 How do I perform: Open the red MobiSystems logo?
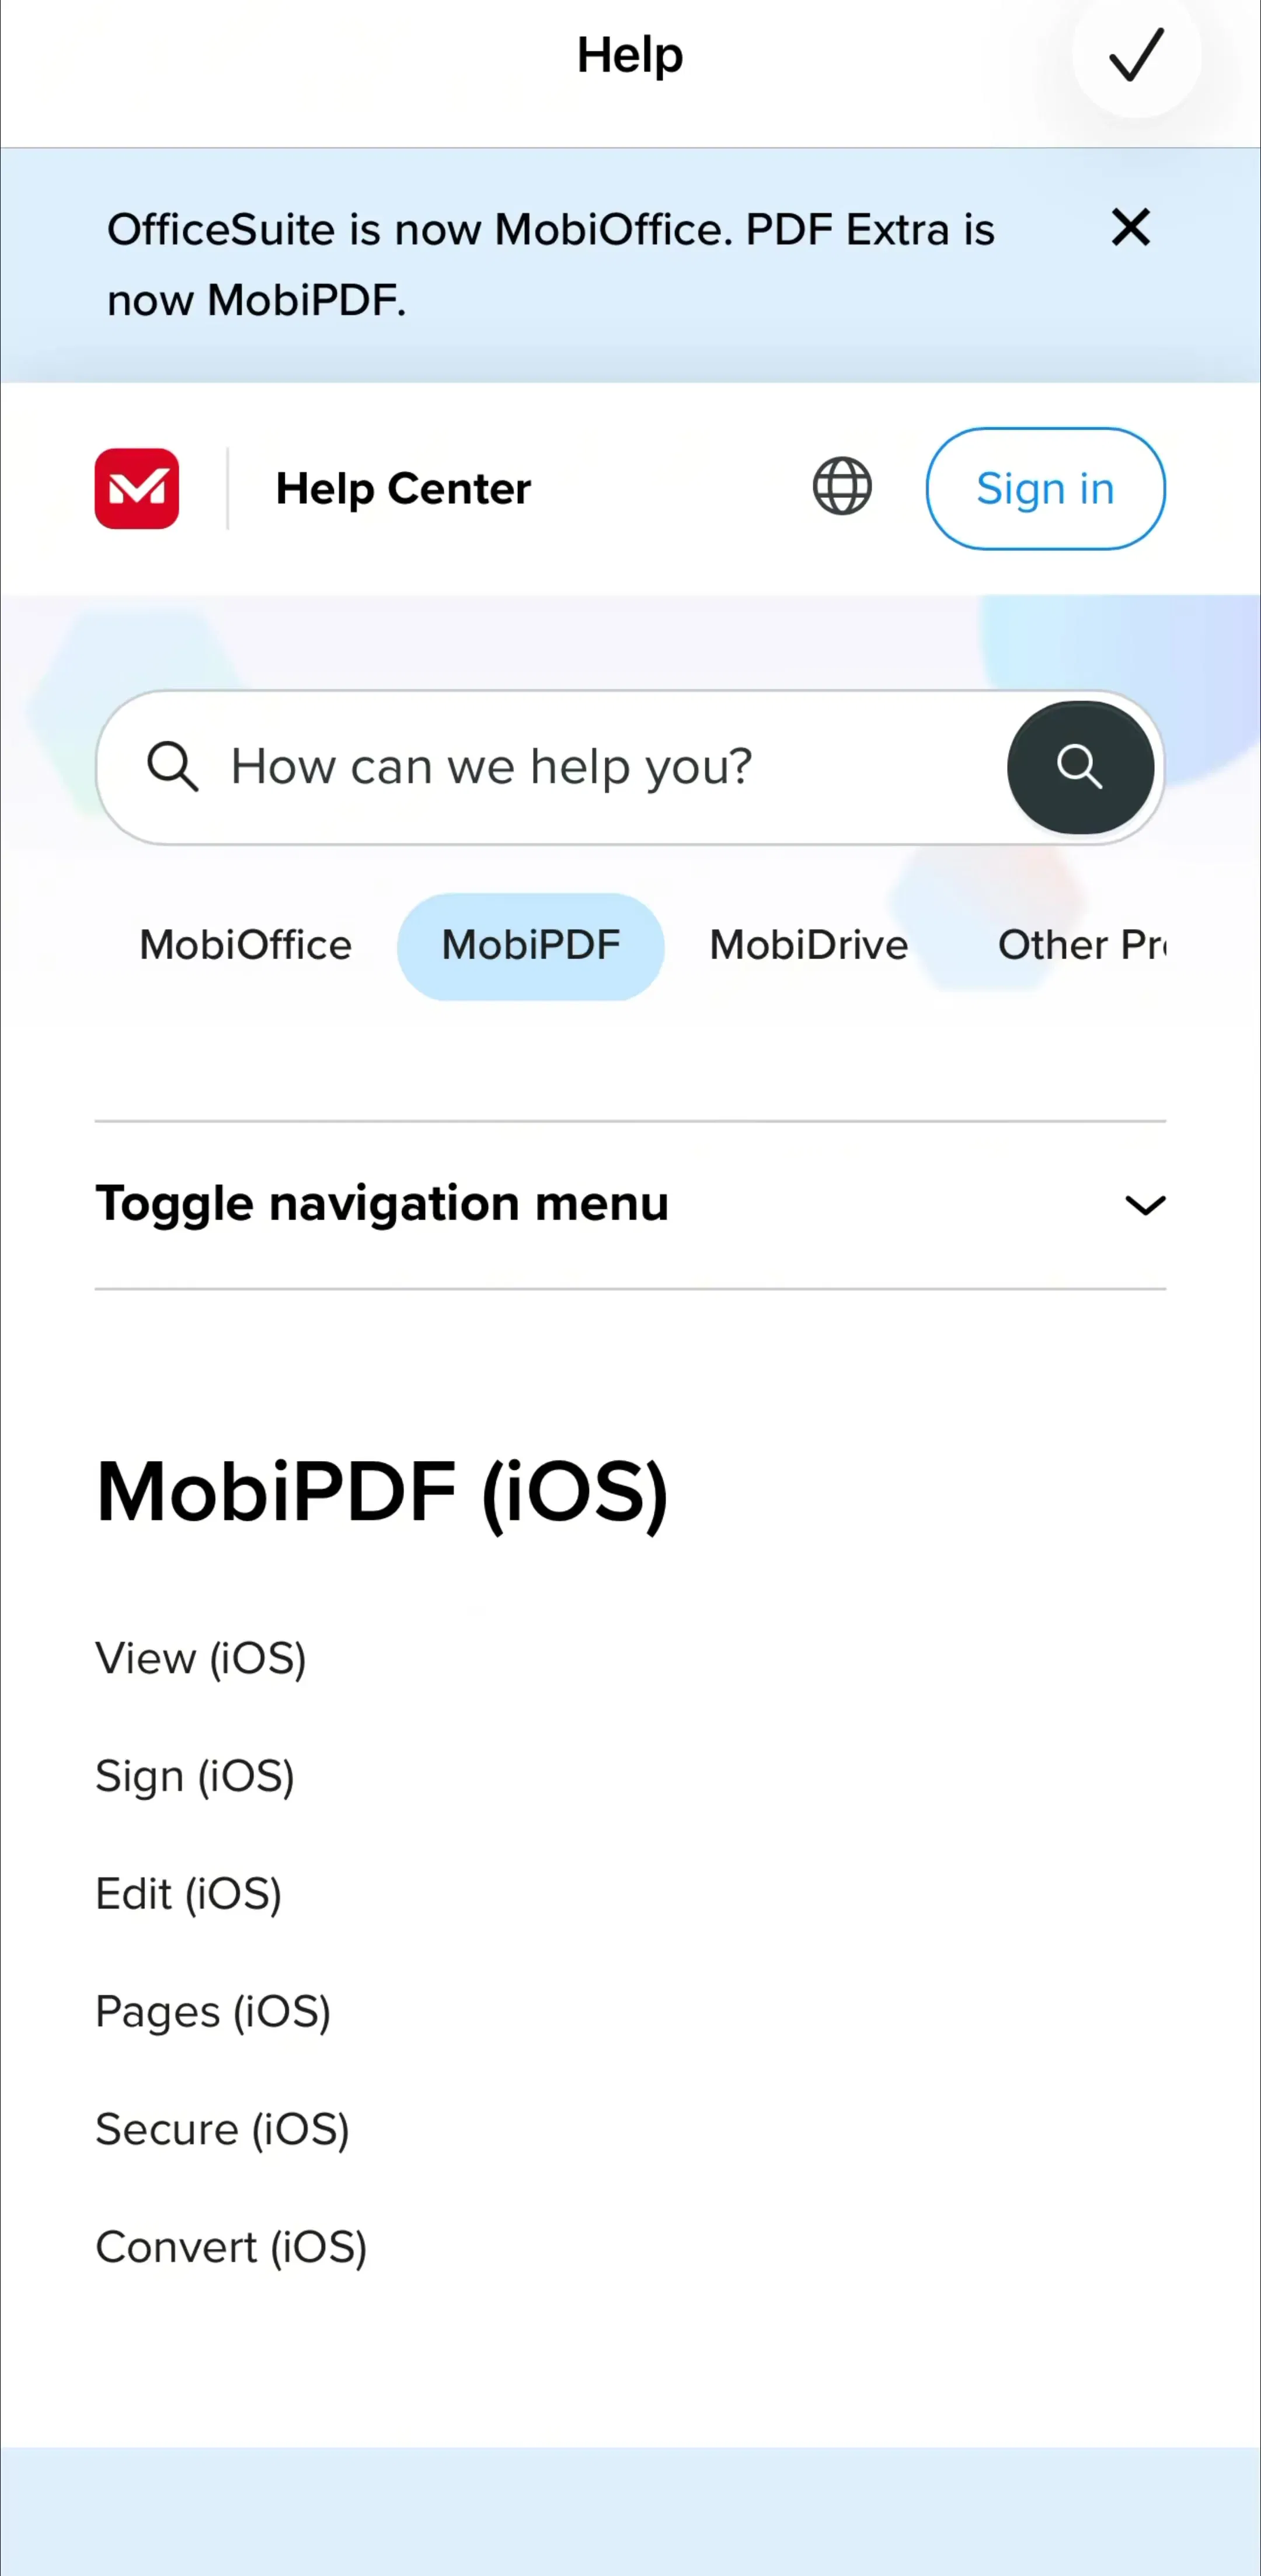(x=137, y=488)
